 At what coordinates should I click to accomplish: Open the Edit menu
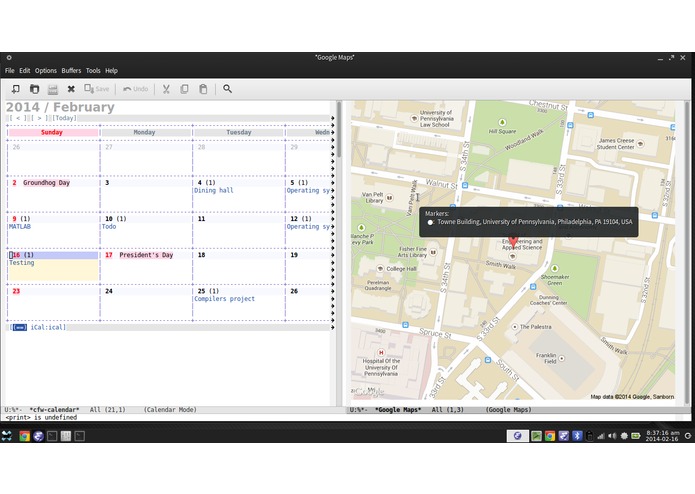(25, 70)
